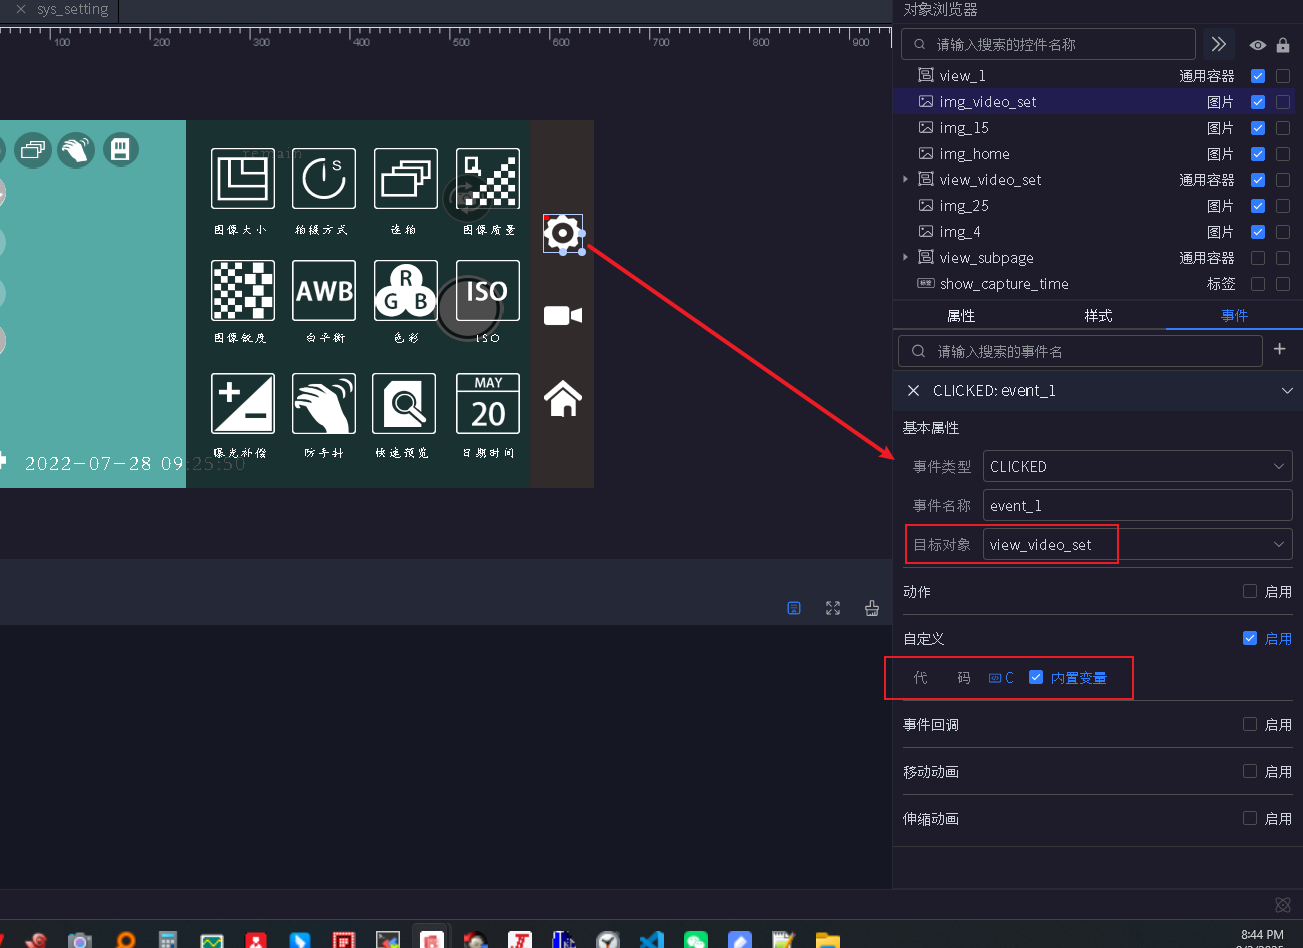Disable the 自定义 启用 checkbox
Screen dimensions: 1303x948
pos(1250,638)
